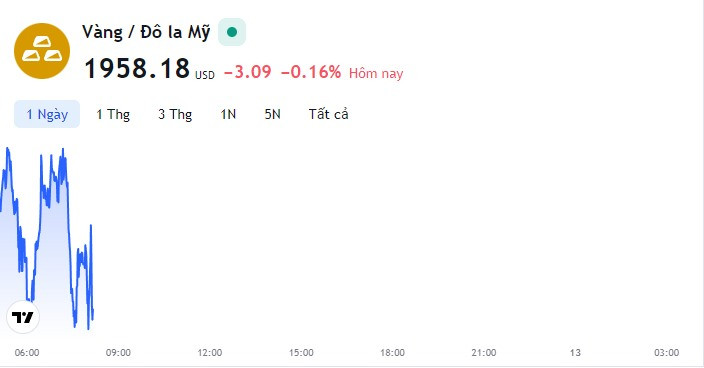704x368 pixels.
Task: Click the Hôm nay label
Action: pos(376,73)
